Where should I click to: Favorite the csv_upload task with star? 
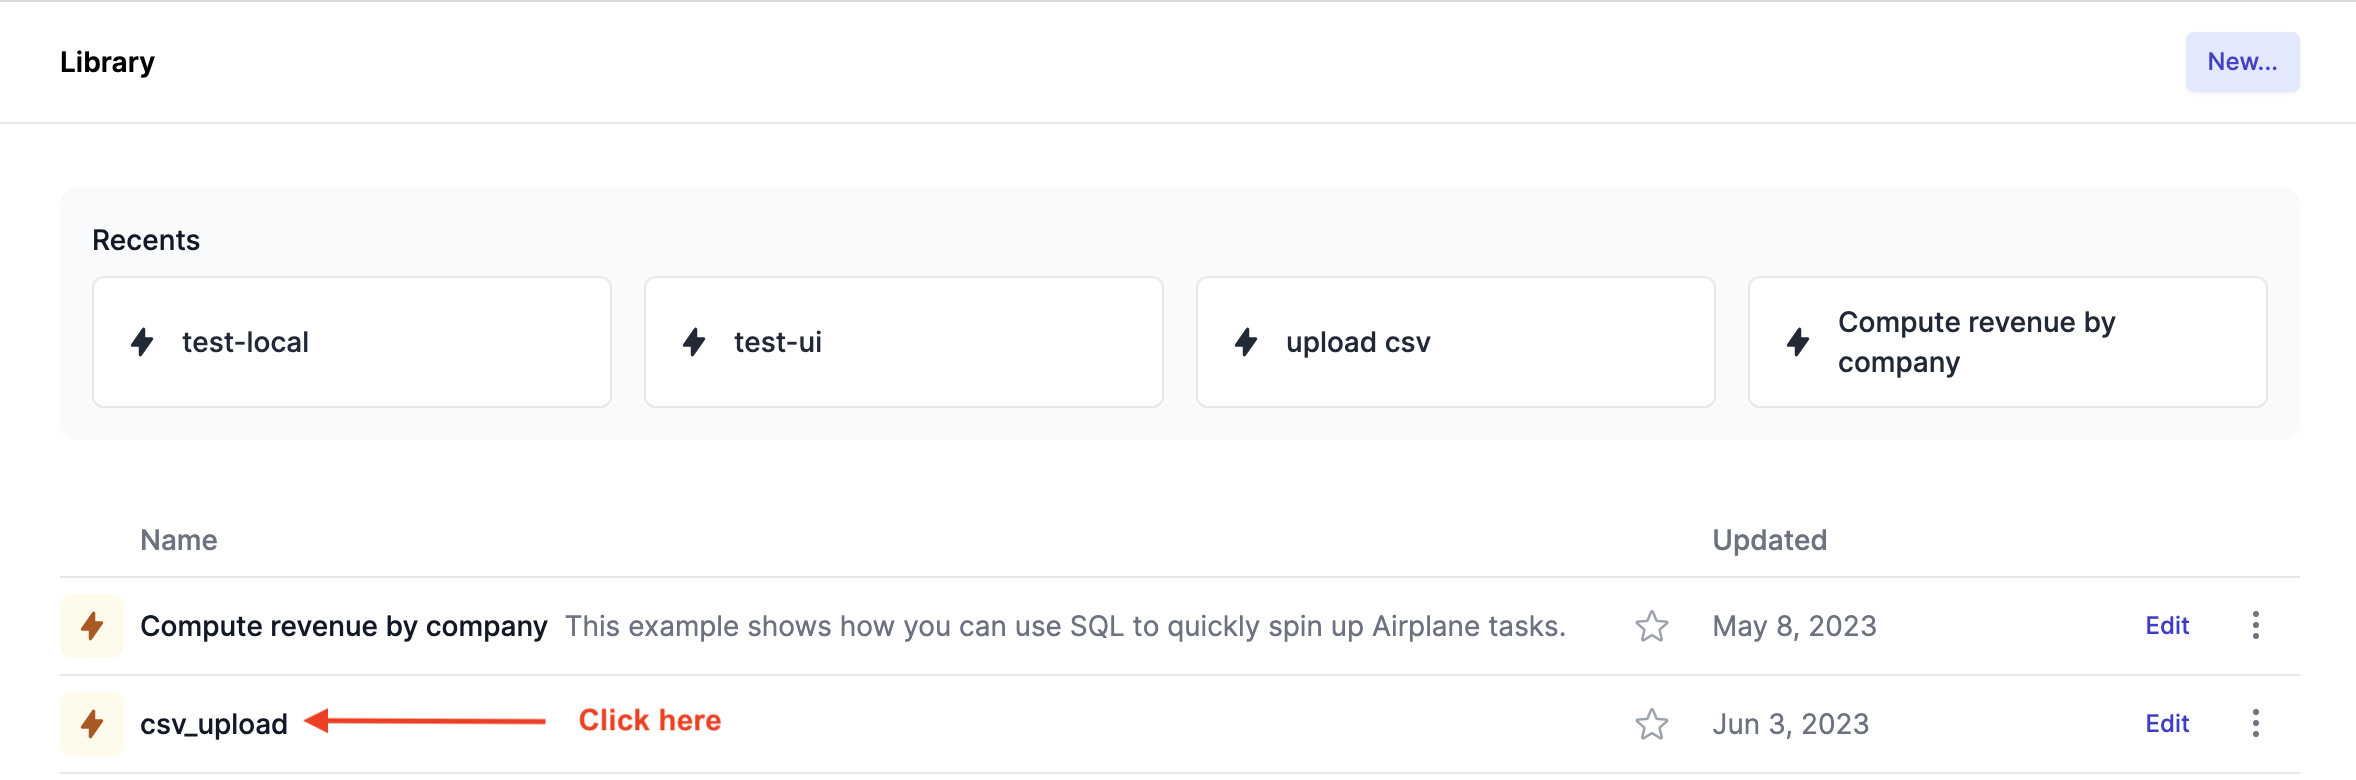point(1652,724)
